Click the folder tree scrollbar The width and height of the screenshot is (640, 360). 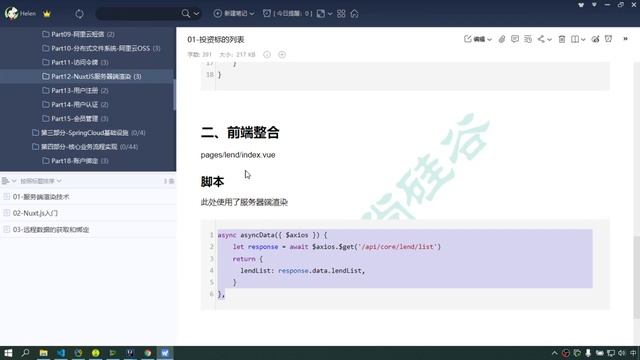pyautogui.click(x=174, y=95)
